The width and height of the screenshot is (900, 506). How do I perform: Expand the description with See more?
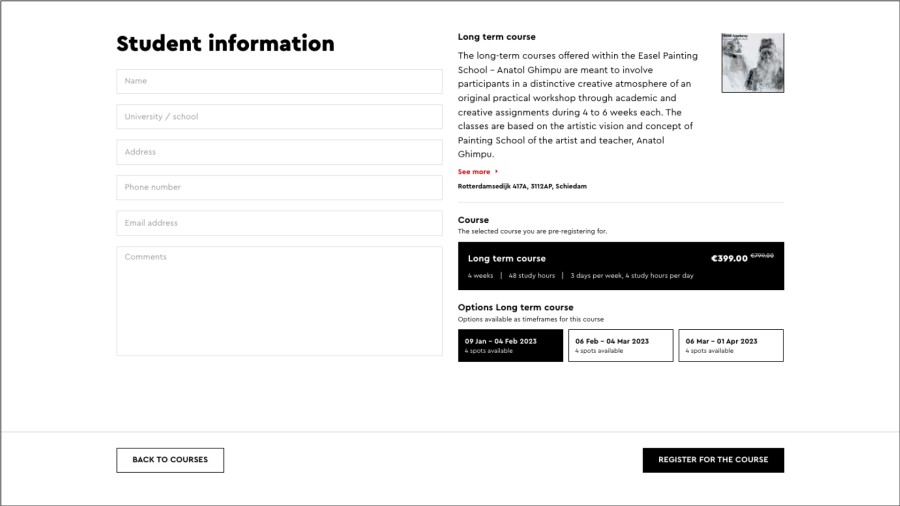(475, 172)
